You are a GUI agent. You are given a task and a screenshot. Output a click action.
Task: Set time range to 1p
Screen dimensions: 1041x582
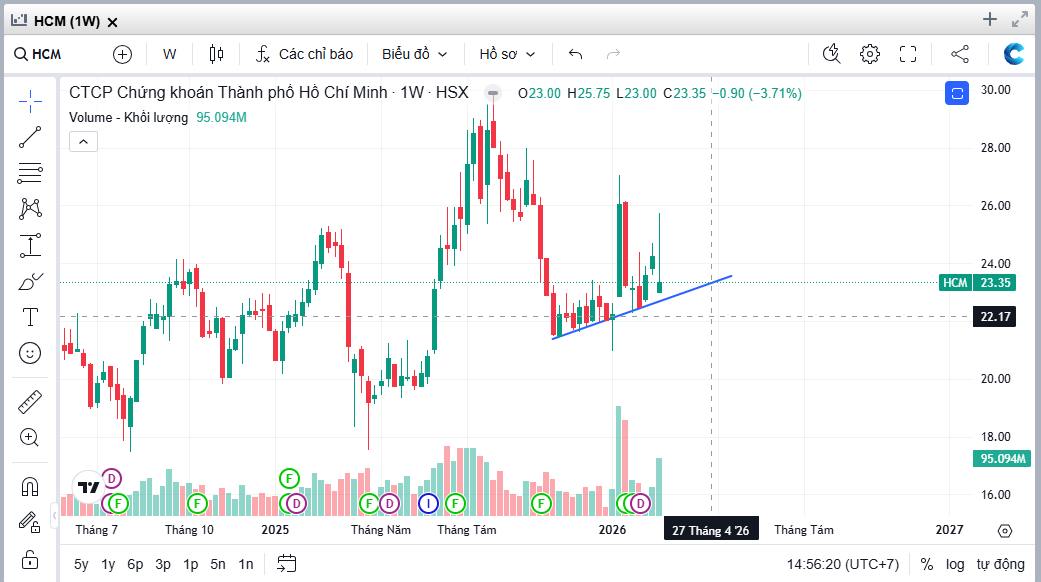click(x=191, y=564)
